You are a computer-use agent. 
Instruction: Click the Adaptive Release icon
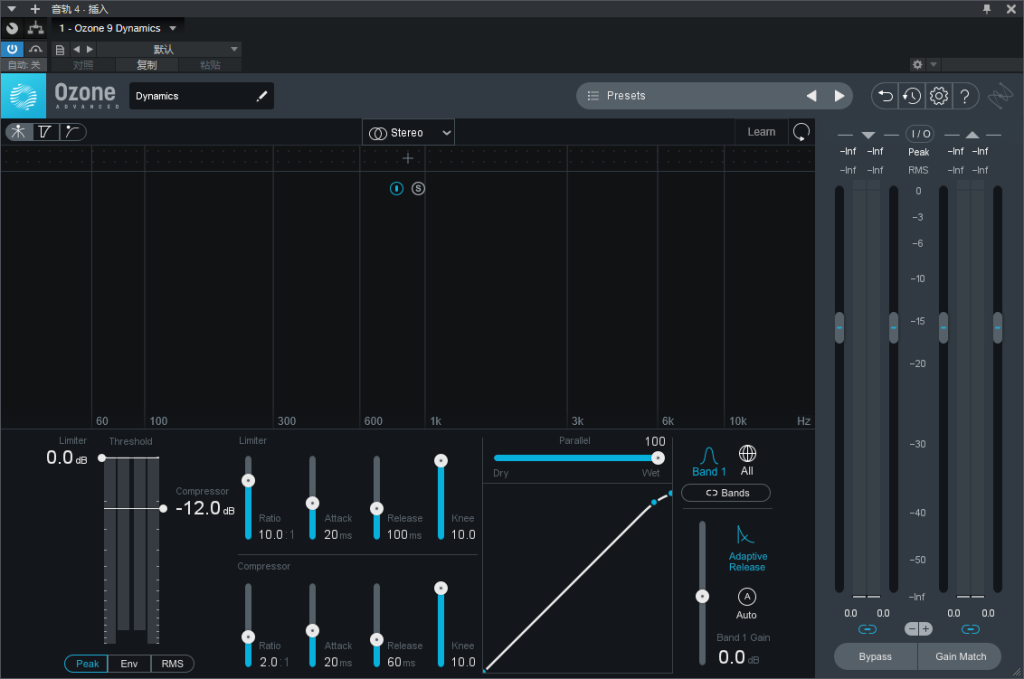[745, 535]
